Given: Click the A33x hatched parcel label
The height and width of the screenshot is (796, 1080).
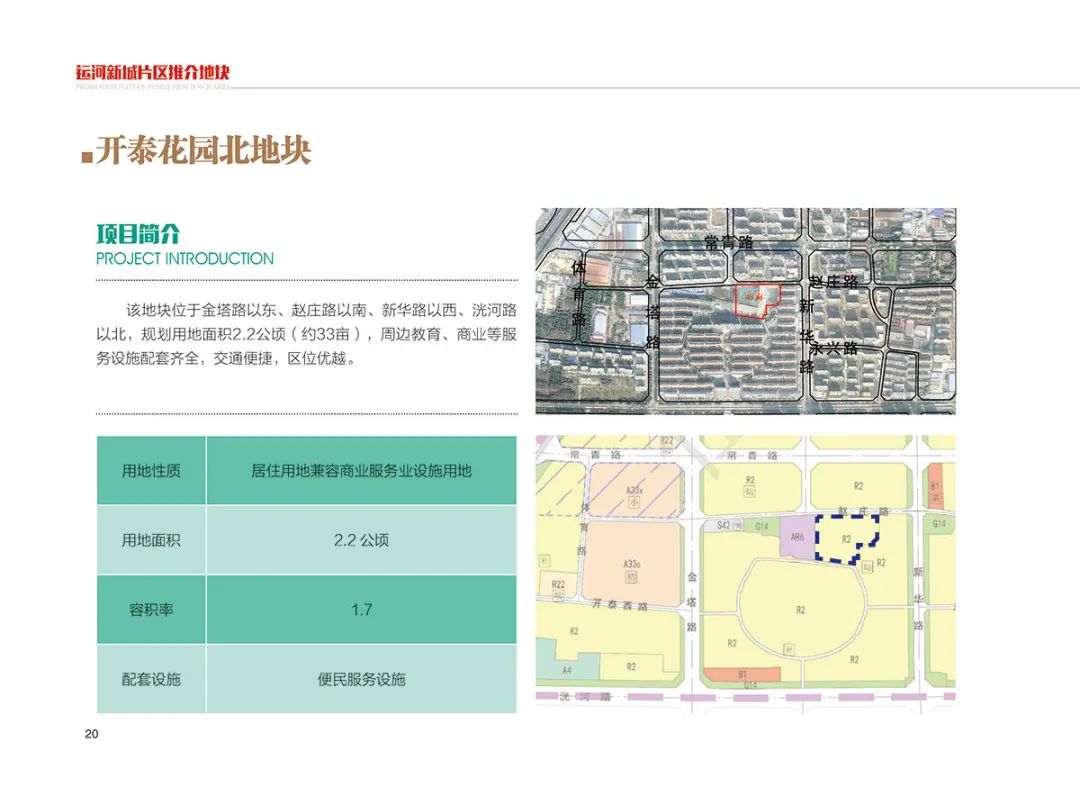Looking at the screenshot, I should pos(636,489).
